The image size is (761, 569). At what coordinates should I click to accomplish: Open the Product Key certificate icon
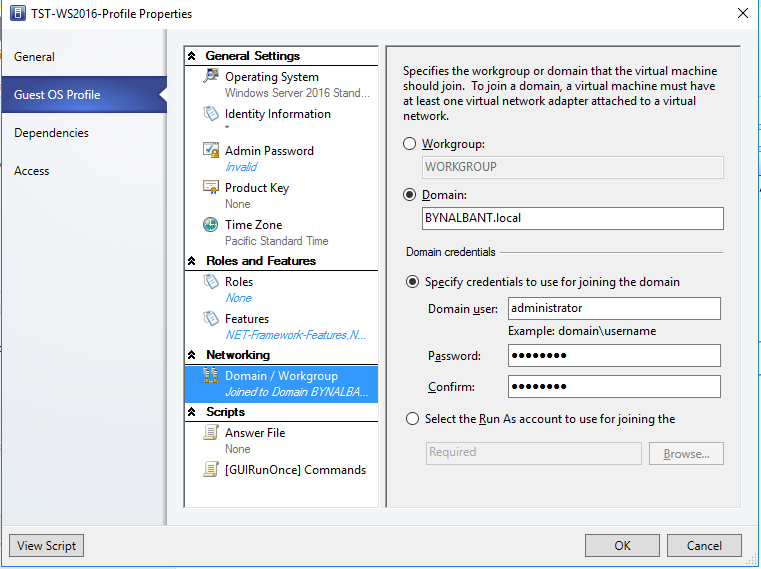tap(211, 187)
